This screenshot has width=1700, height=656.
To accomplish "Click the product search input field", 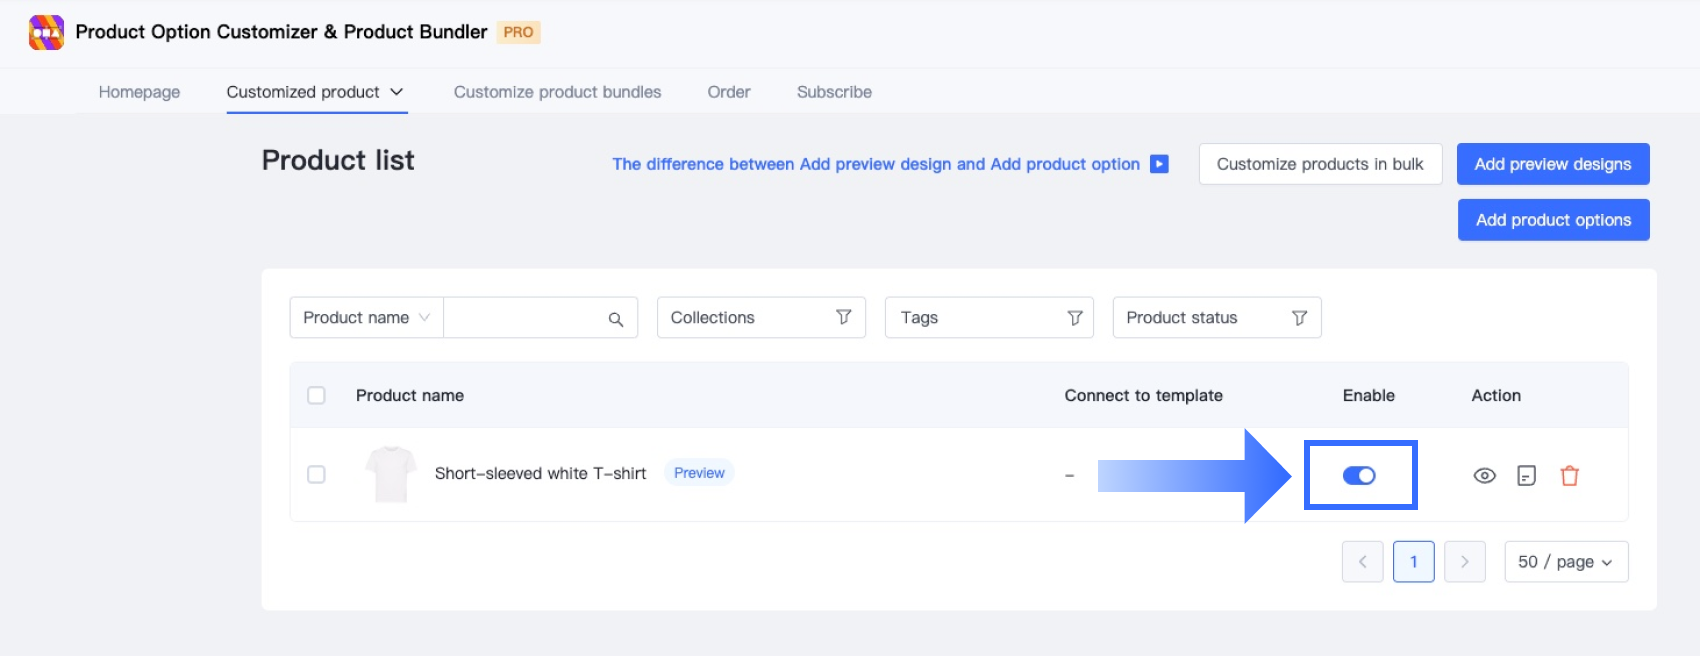I will [522, 318].
